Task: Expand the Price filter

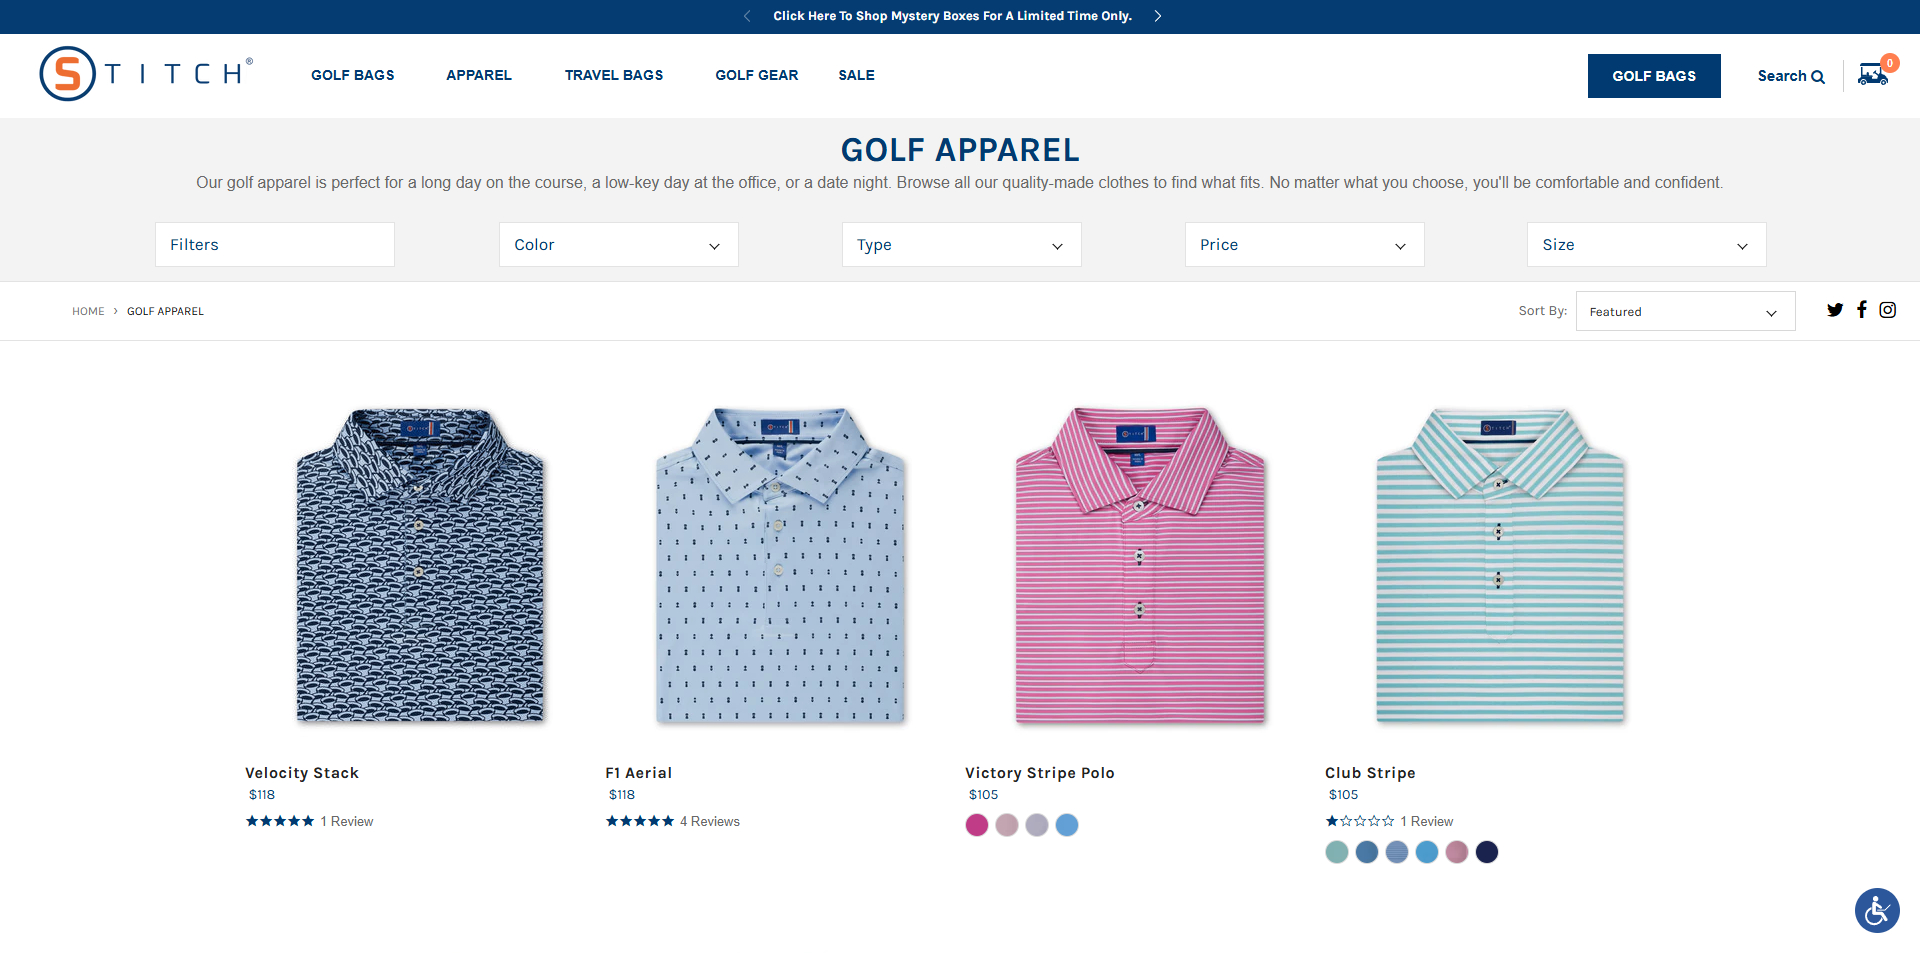Action: click(x=1303, y=244)
